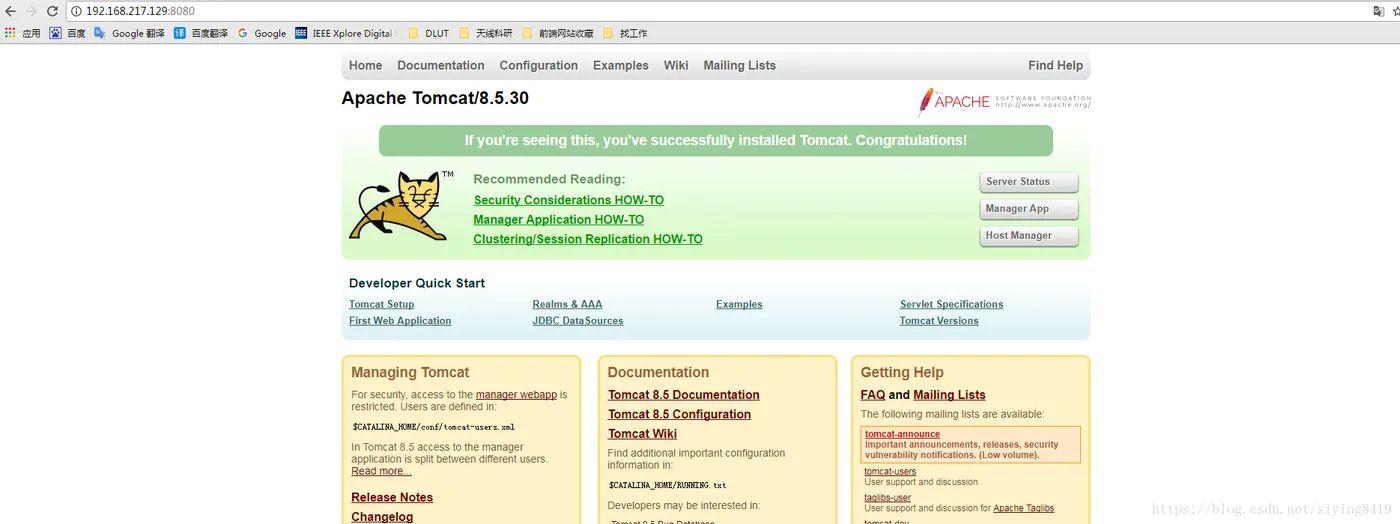
Task: Open the 百度翻译 bookmark
Action: (x=201, y=33)
